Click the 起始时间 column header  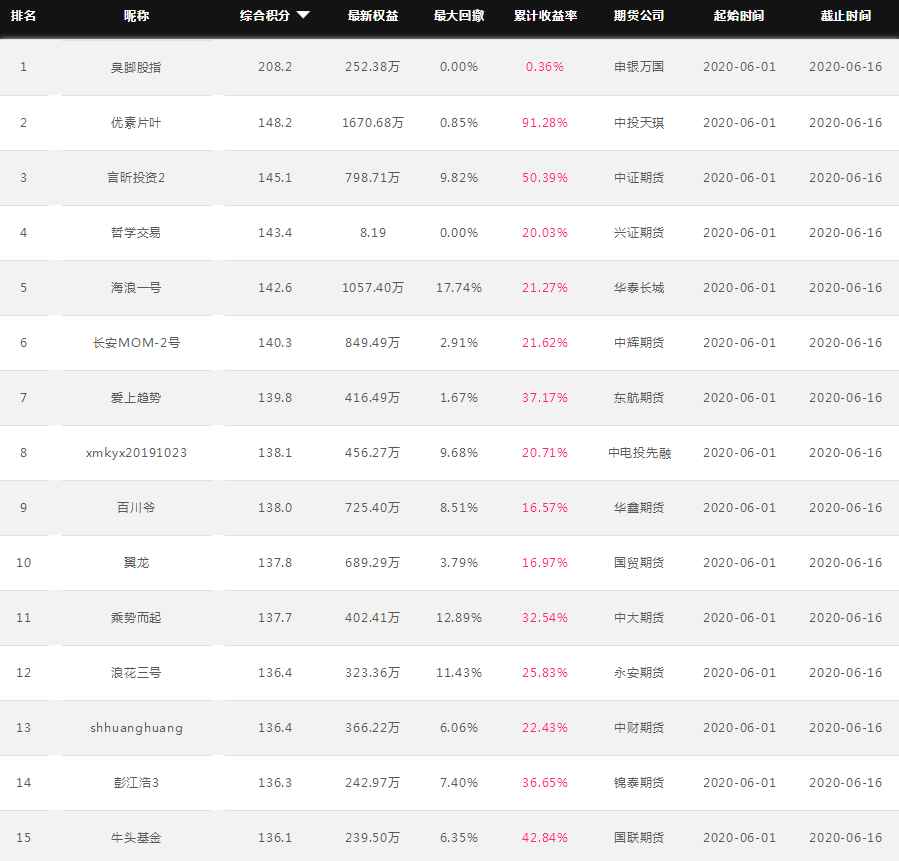[x=739, y=15]
